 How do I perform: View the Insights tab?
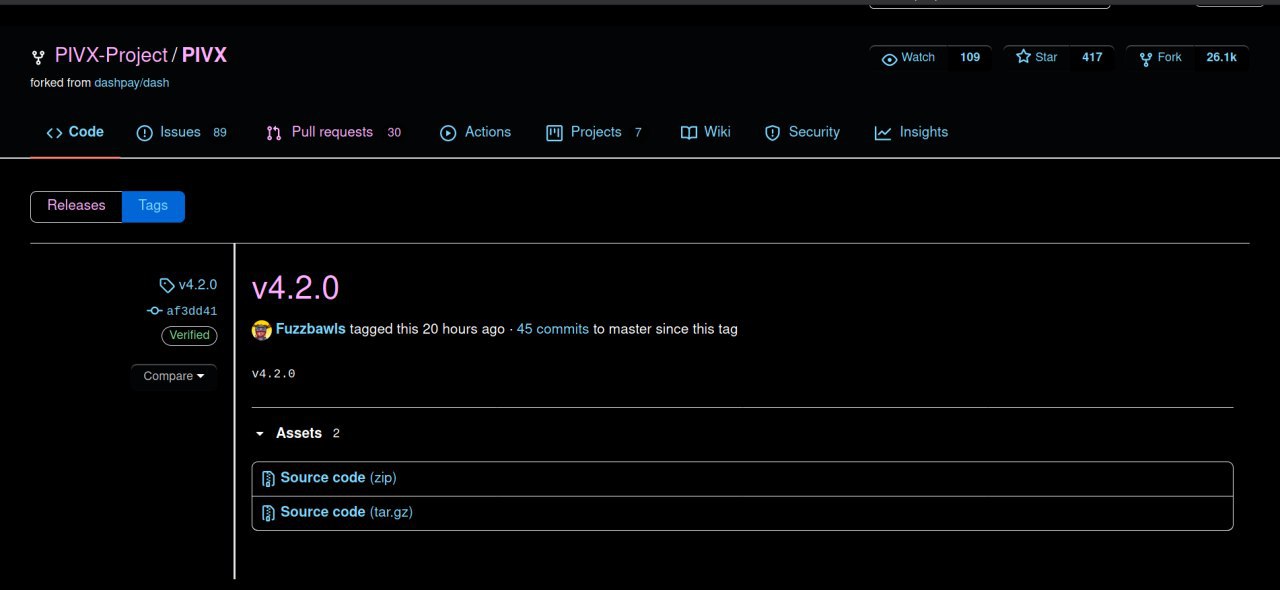[911, 132]
